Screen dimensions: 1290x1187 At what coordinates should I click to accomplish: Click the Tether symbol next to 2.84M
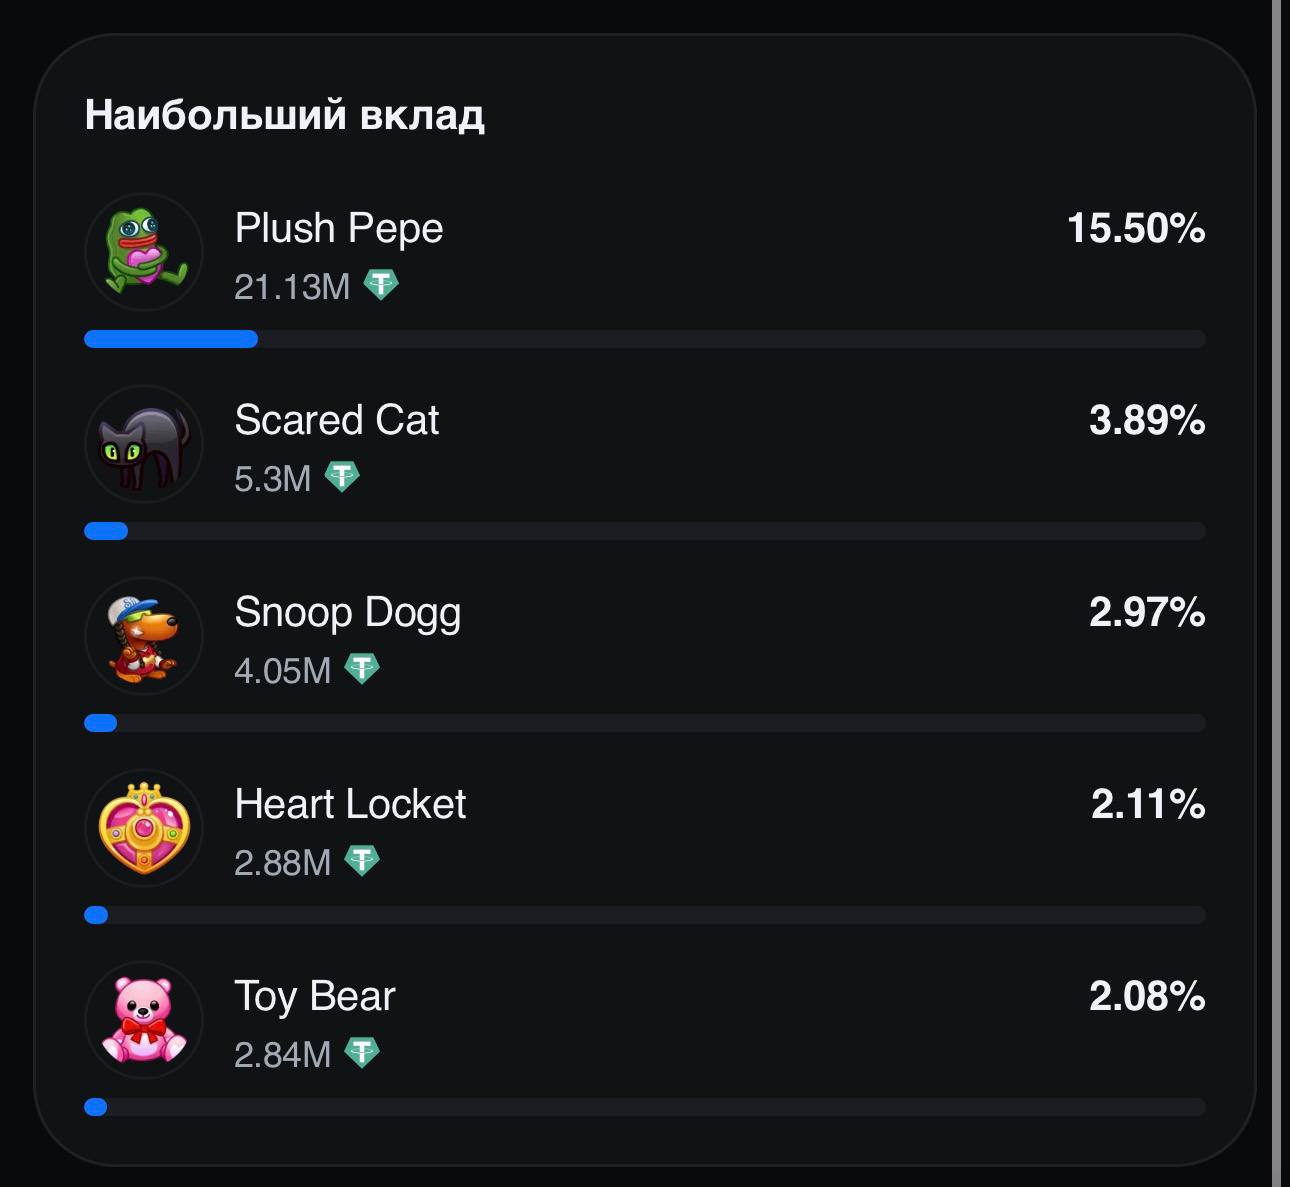362,1053
